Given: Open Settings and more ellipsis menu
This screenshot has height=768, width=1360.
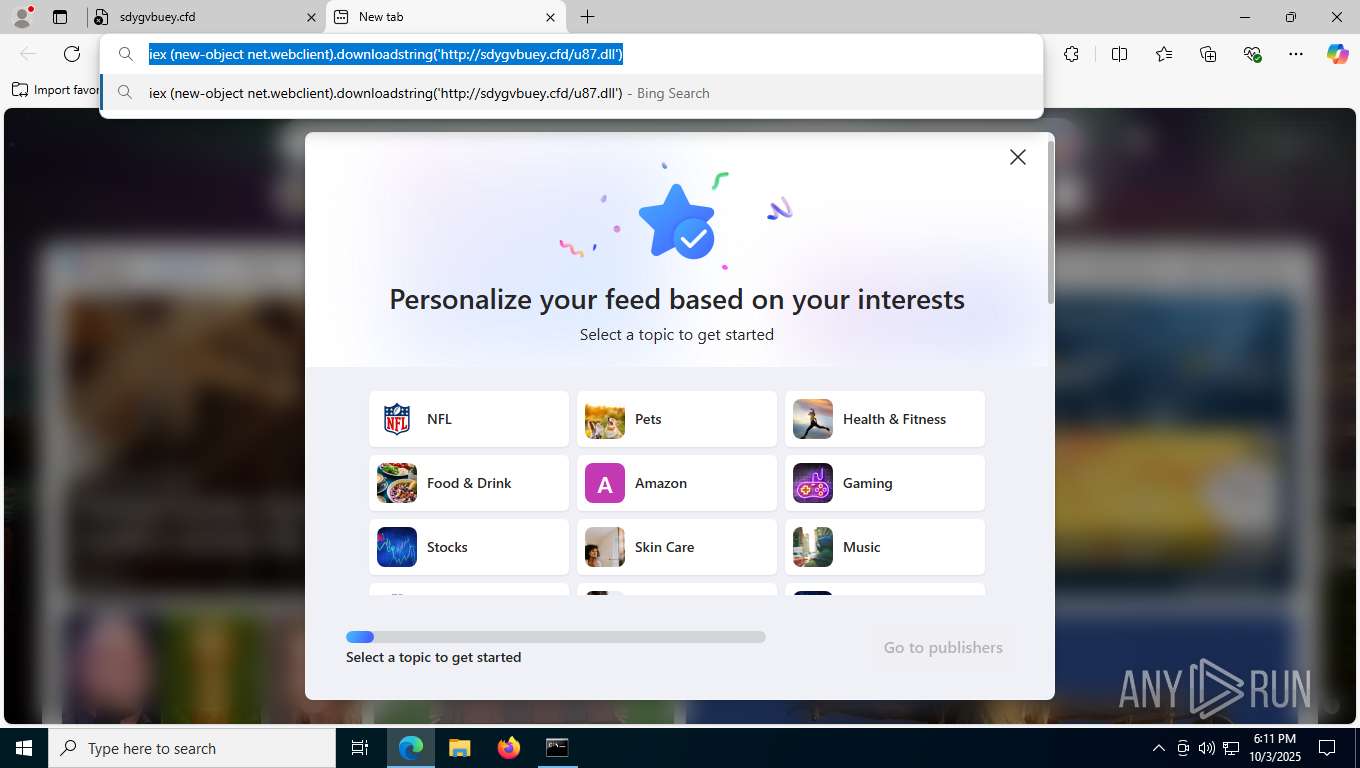Looking at the screenshot, I should pyautogui.click(x=1296, y=54).
